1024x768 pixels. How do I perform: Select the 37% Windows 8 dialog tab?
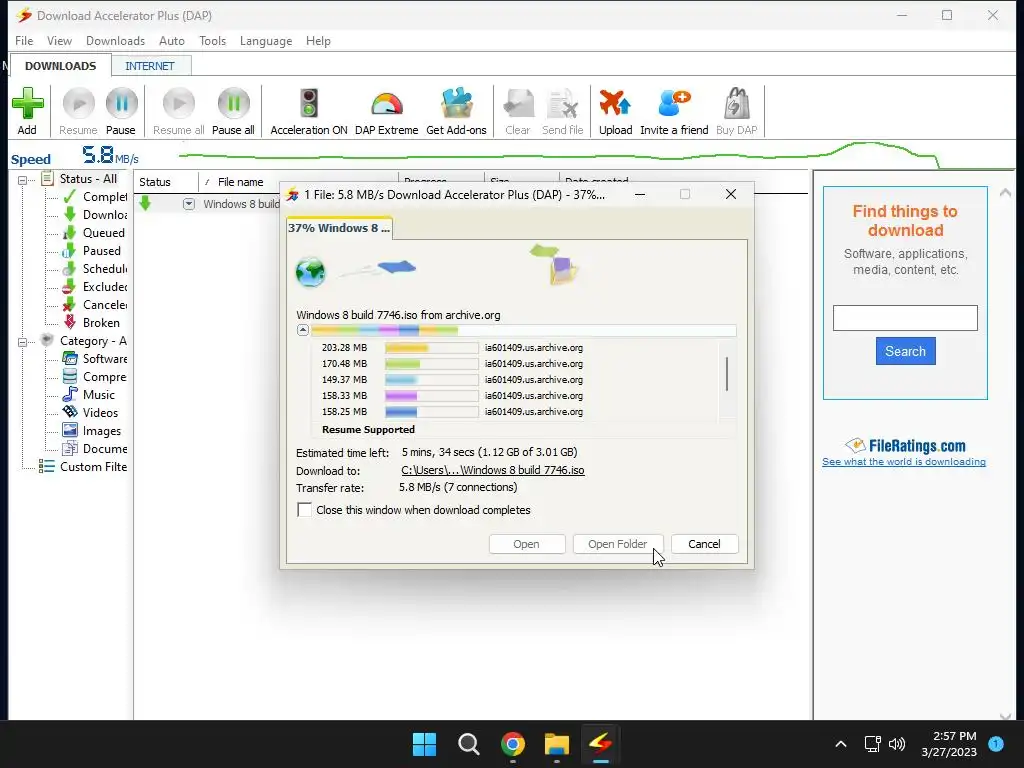(x=339, y=228)
